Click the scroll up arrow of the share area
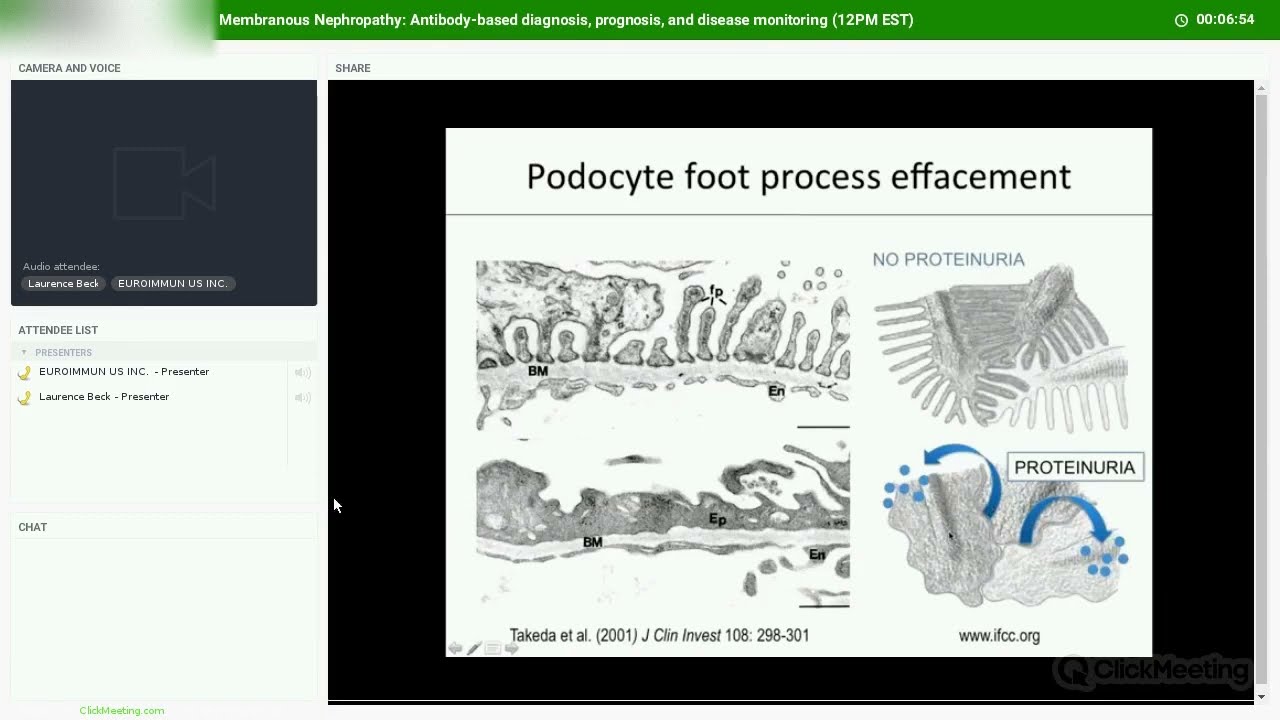 (x=1261, y=87)
